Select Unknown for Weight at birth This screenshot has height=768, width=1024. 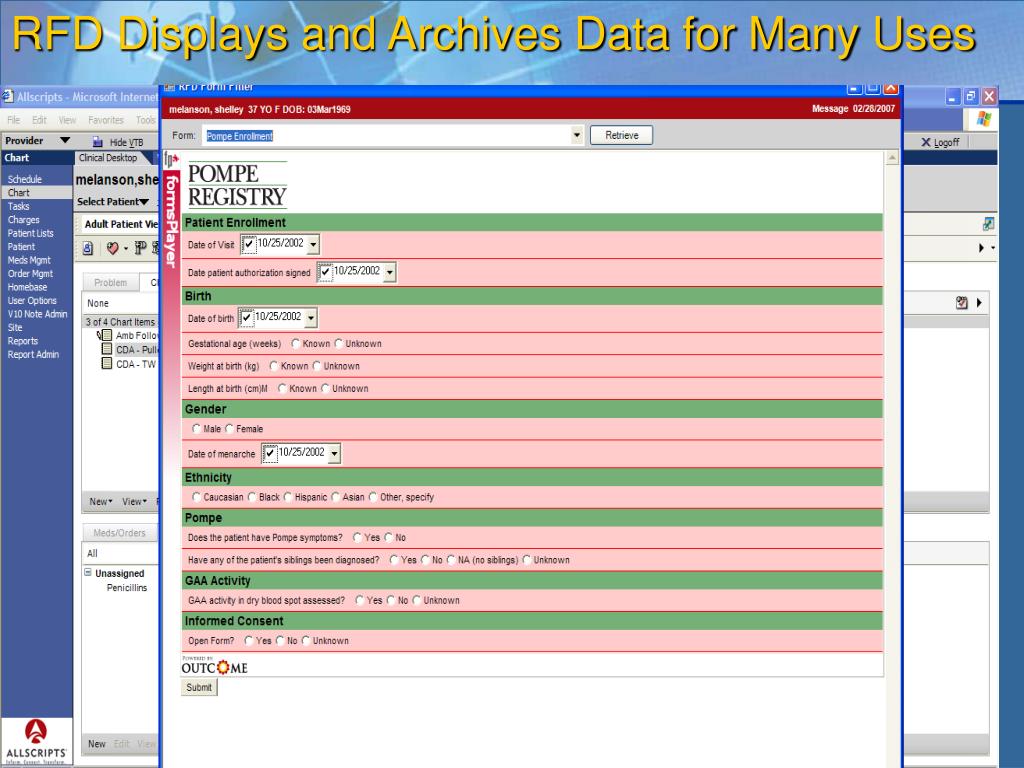[317, 366]
